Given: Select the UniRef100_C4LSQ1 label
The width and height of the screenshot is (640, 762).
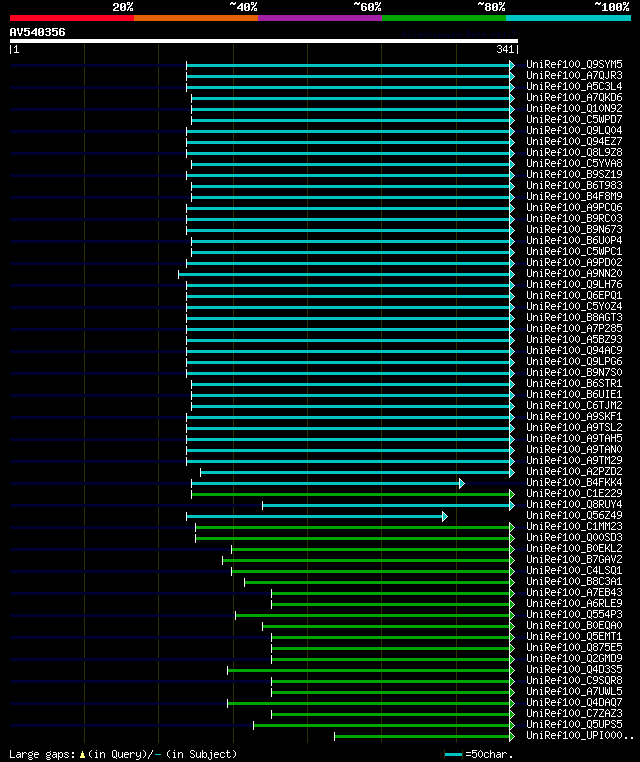Looking at the screenshot, I should pos(574,571).
